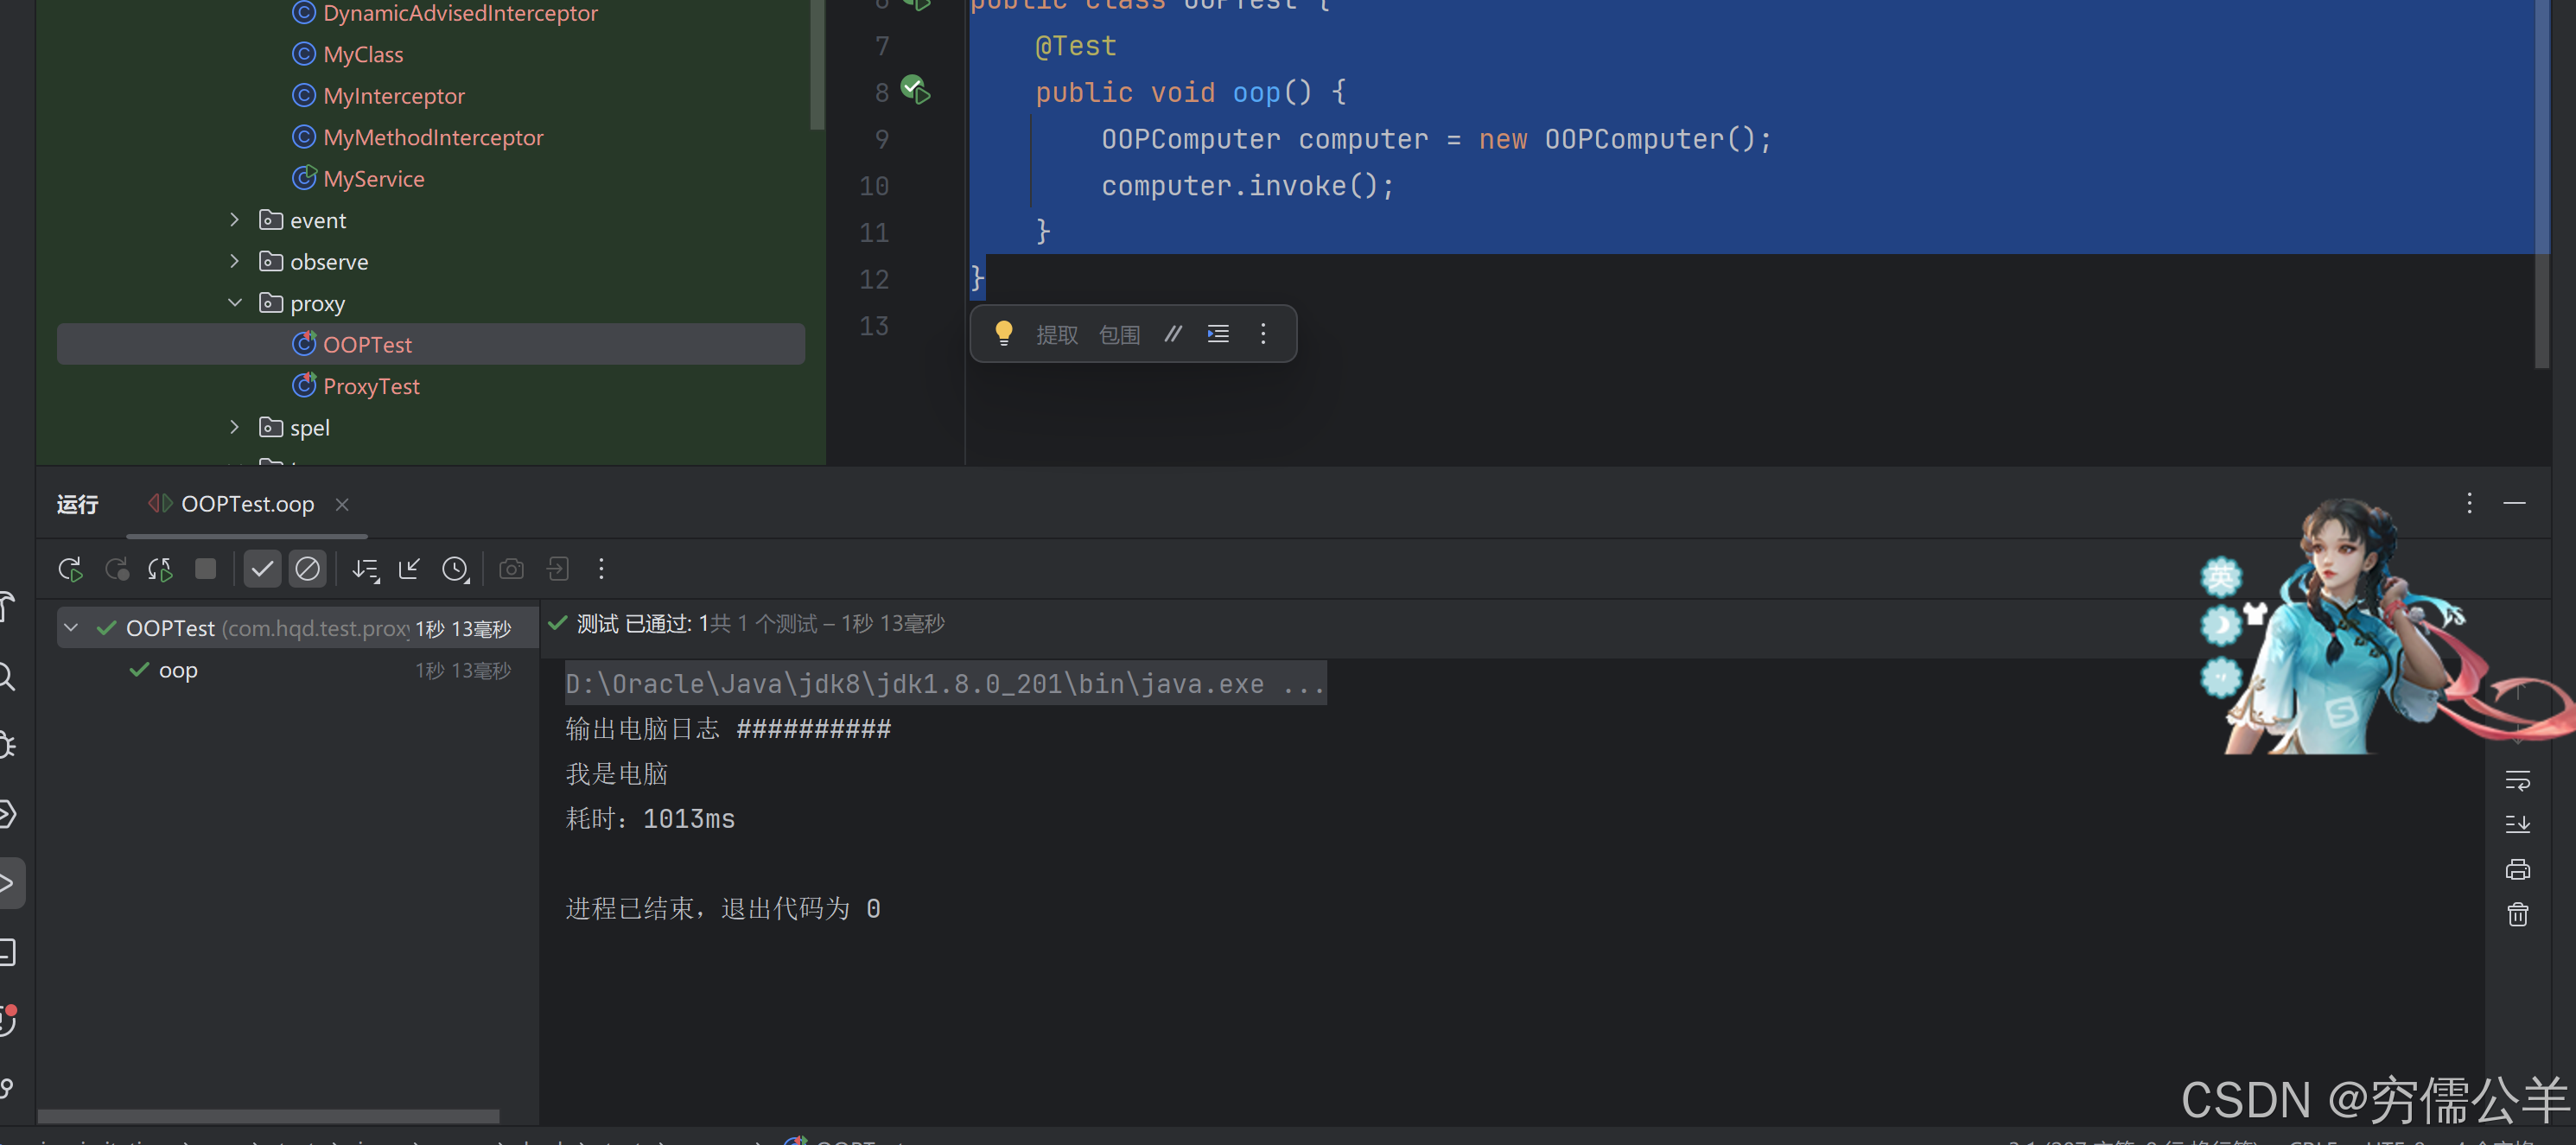Click the sort tests icon
The width and height of the screenshot is (2576, 1145).
(365, 569)
